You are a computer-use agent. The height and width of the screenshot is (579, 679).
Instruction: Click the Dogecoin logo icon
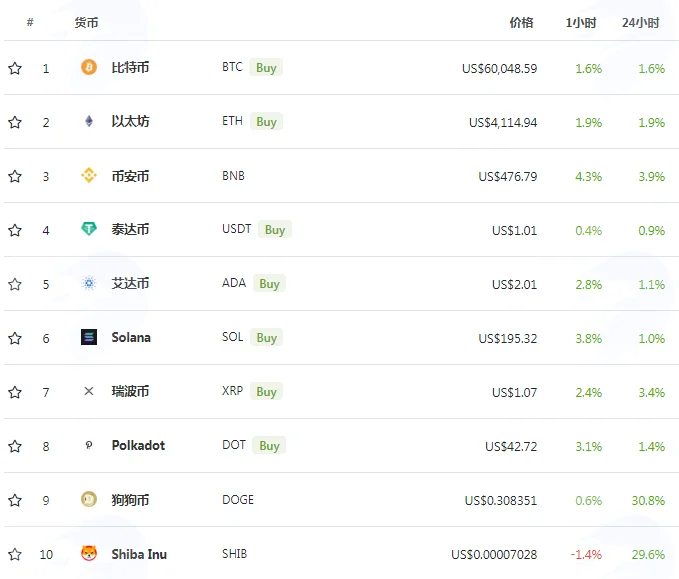(x=89, y=499)
